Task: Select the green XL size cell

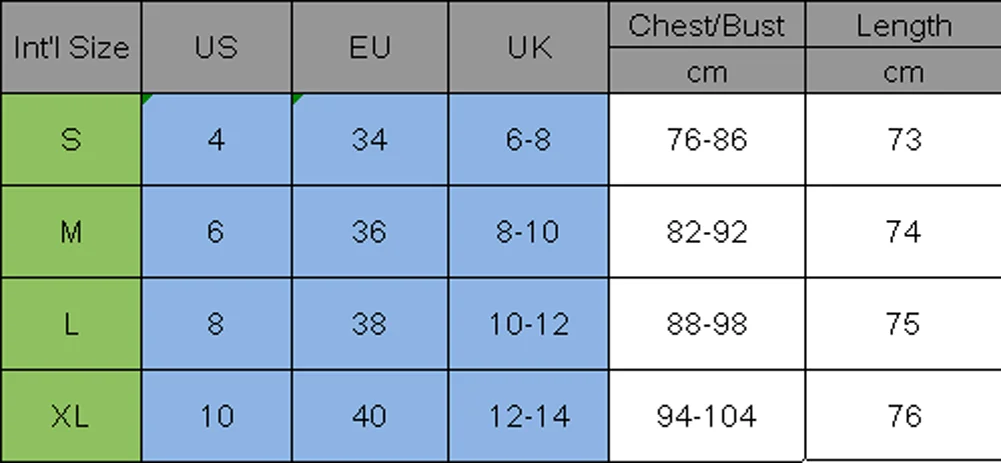Action: tap(70, 415)
